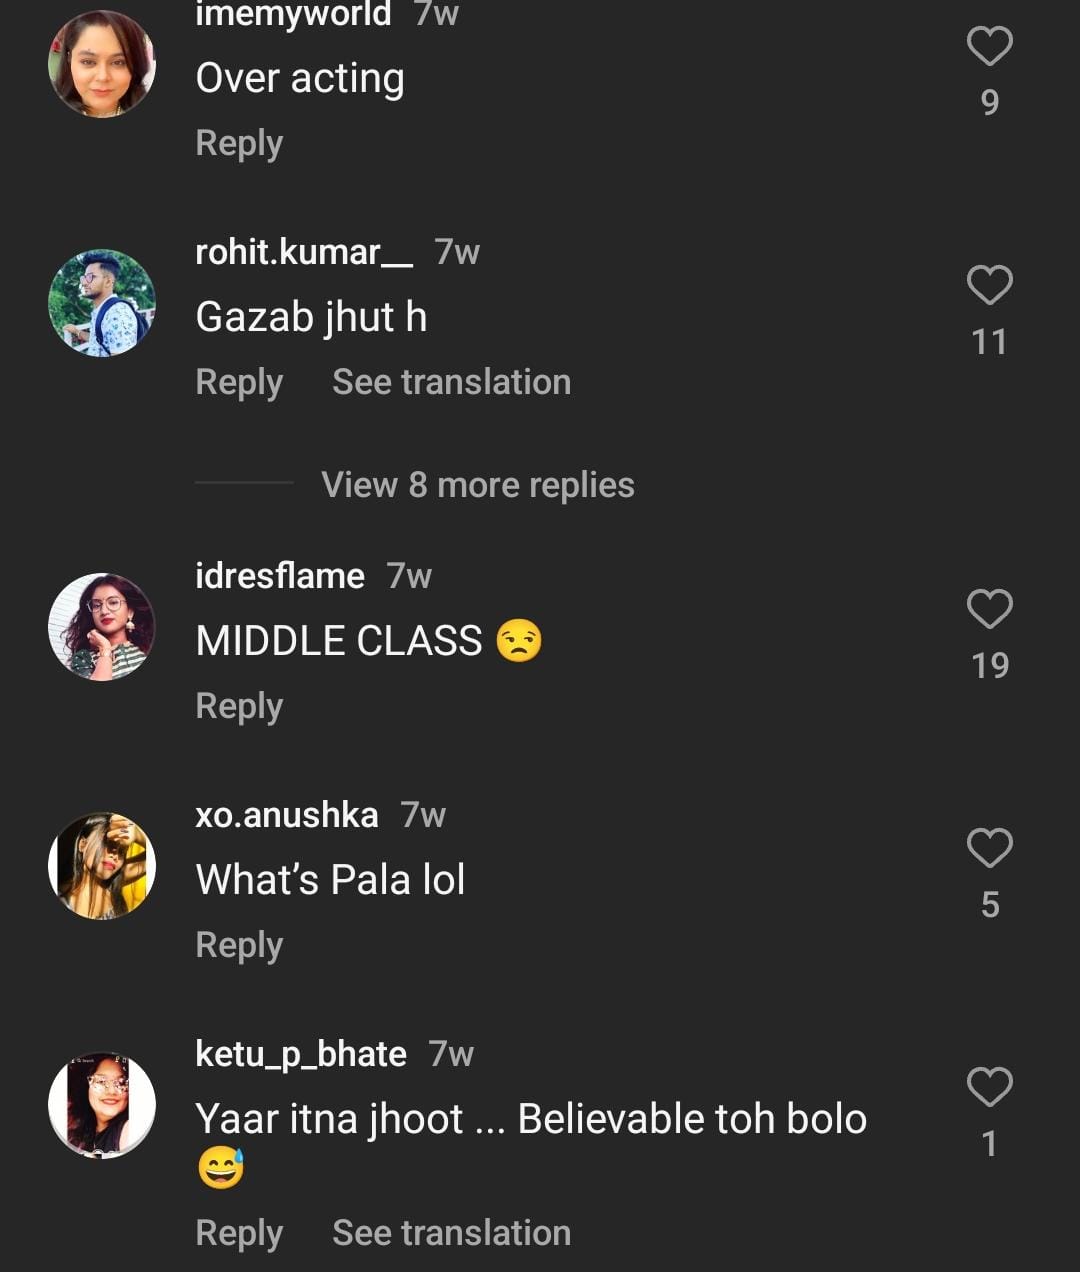Open the xo.anushka username

(x=287, y=815)
